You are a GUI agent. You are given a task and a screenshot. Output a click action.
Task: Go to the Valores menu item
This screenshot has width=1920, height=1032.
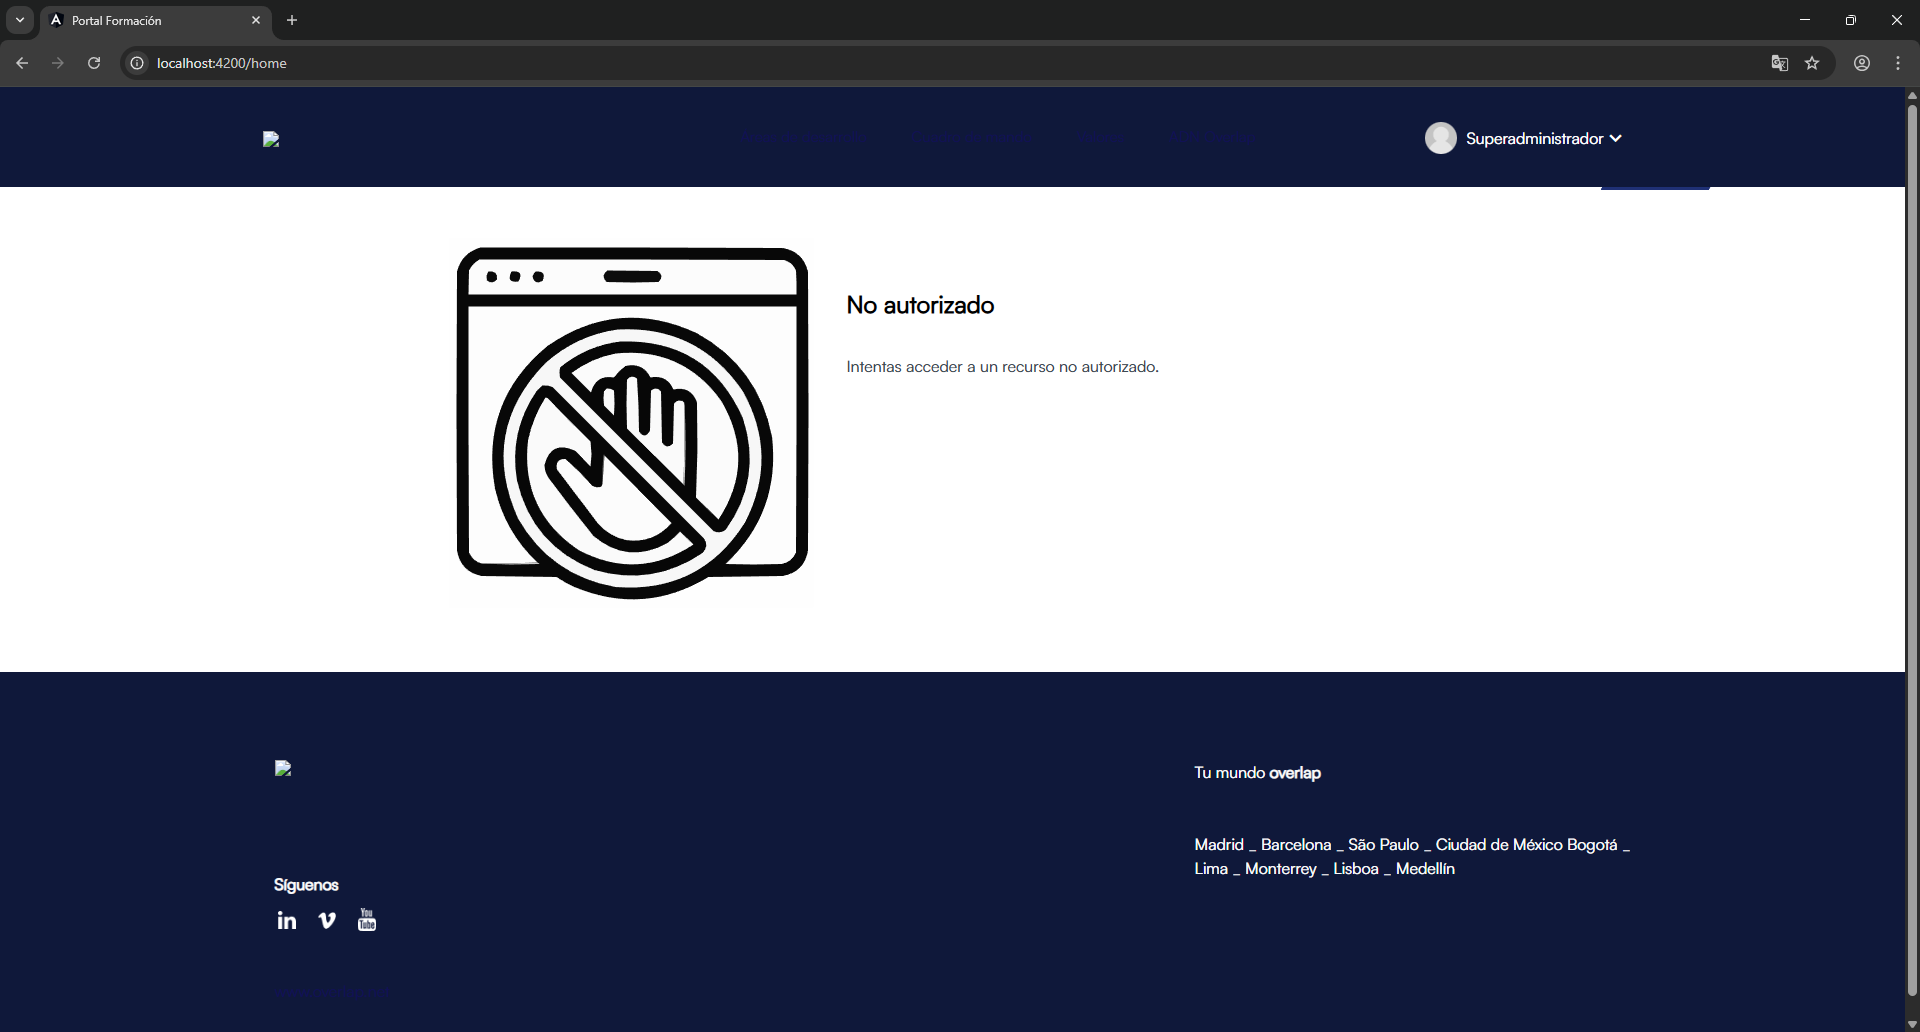[1100, 138]
